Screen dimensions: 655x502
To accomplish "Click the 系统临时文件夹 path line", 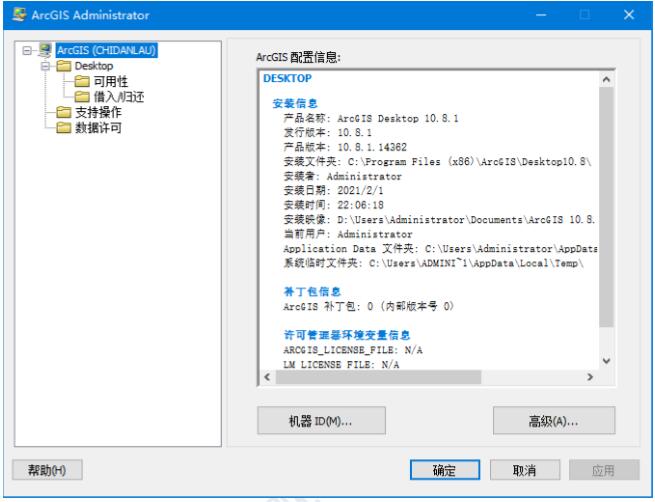I will [434, 263].
